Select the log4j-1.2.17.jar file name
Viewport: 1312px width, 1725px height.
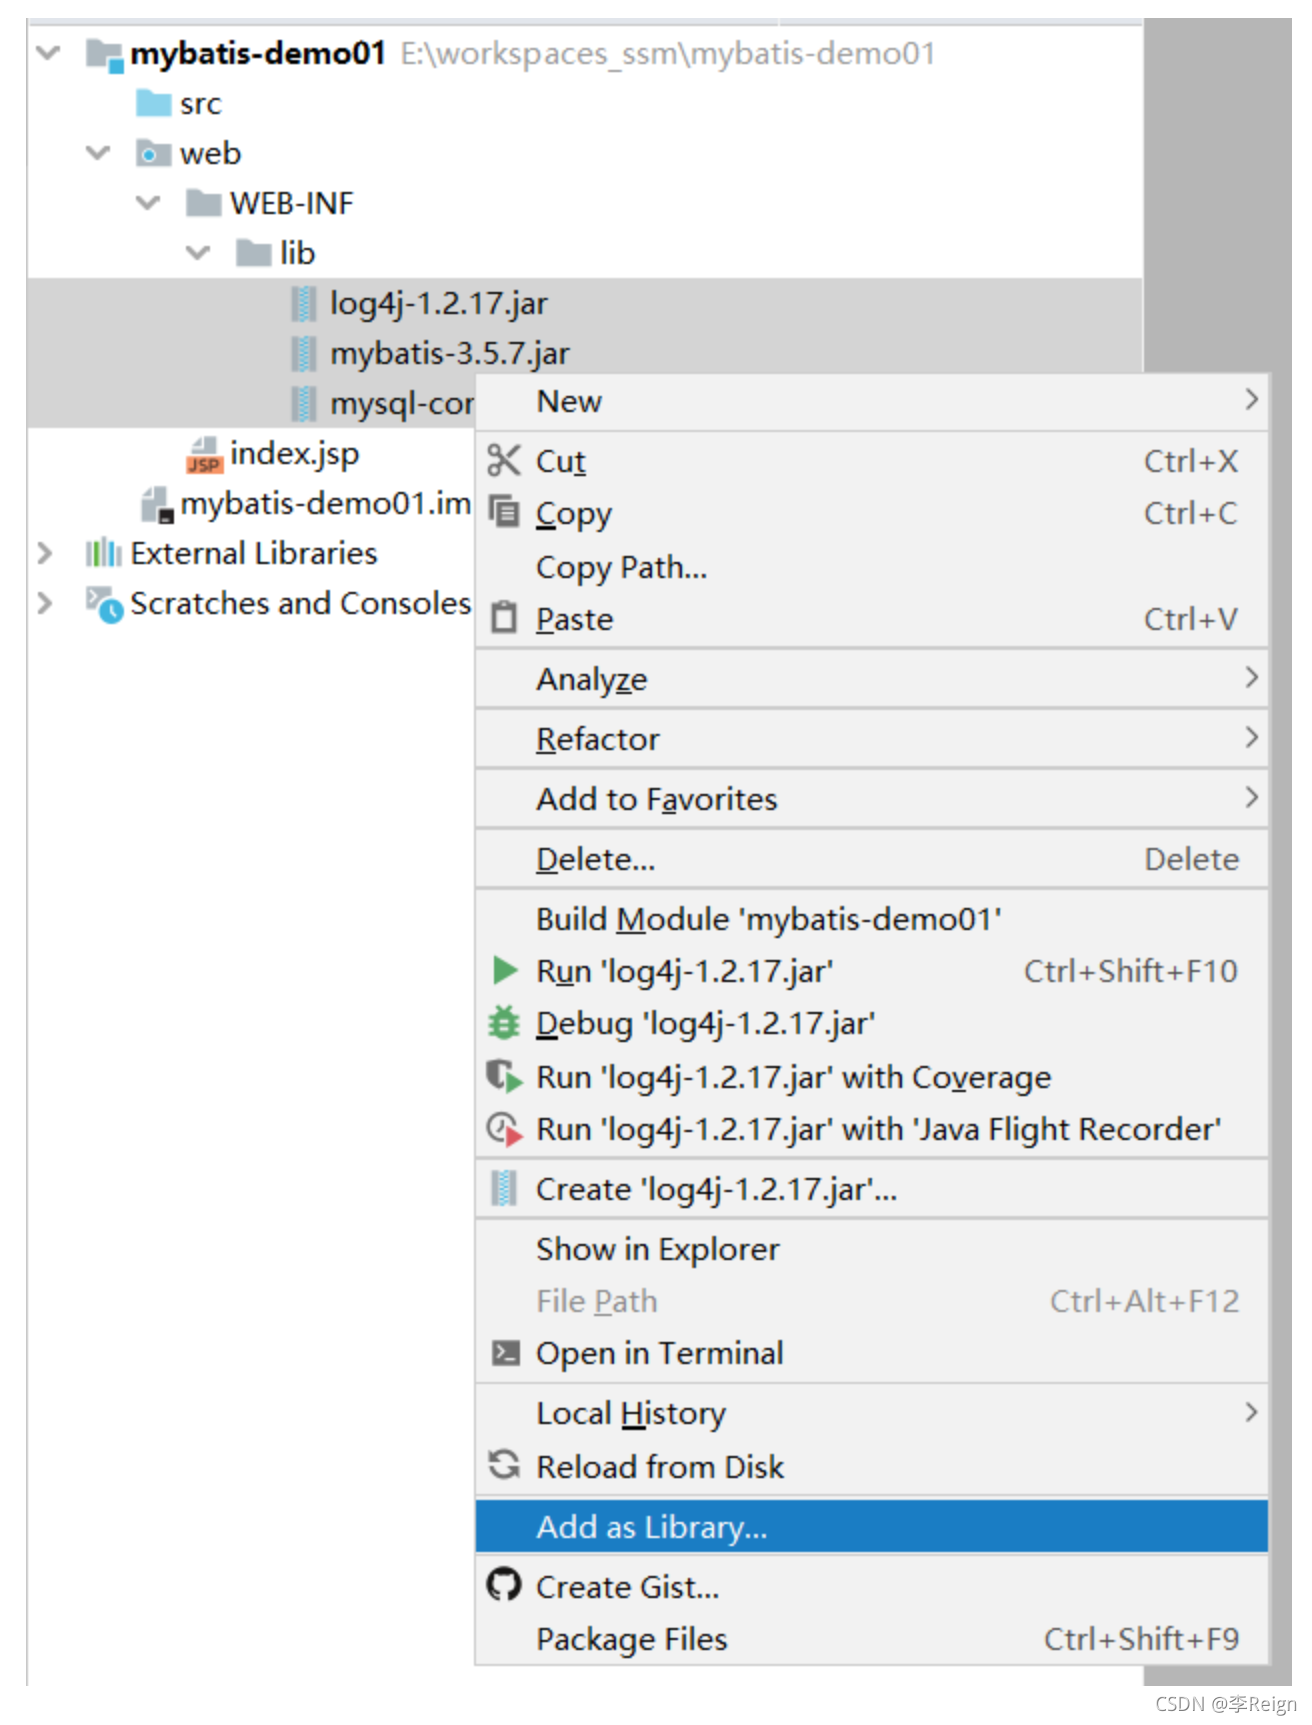[439, 303]
